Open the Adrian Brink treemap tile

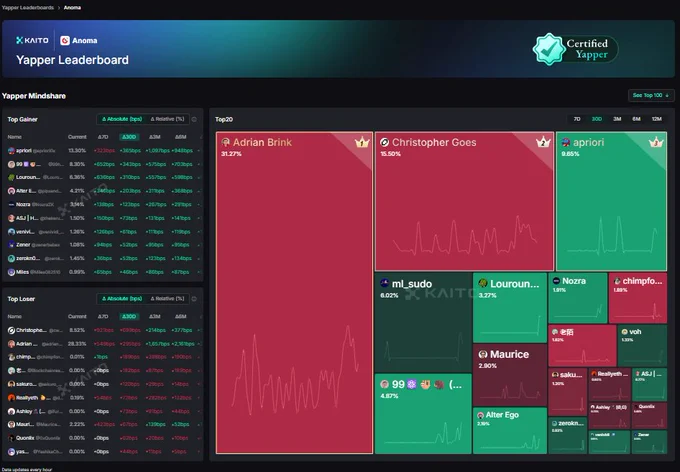coord(294,293)
